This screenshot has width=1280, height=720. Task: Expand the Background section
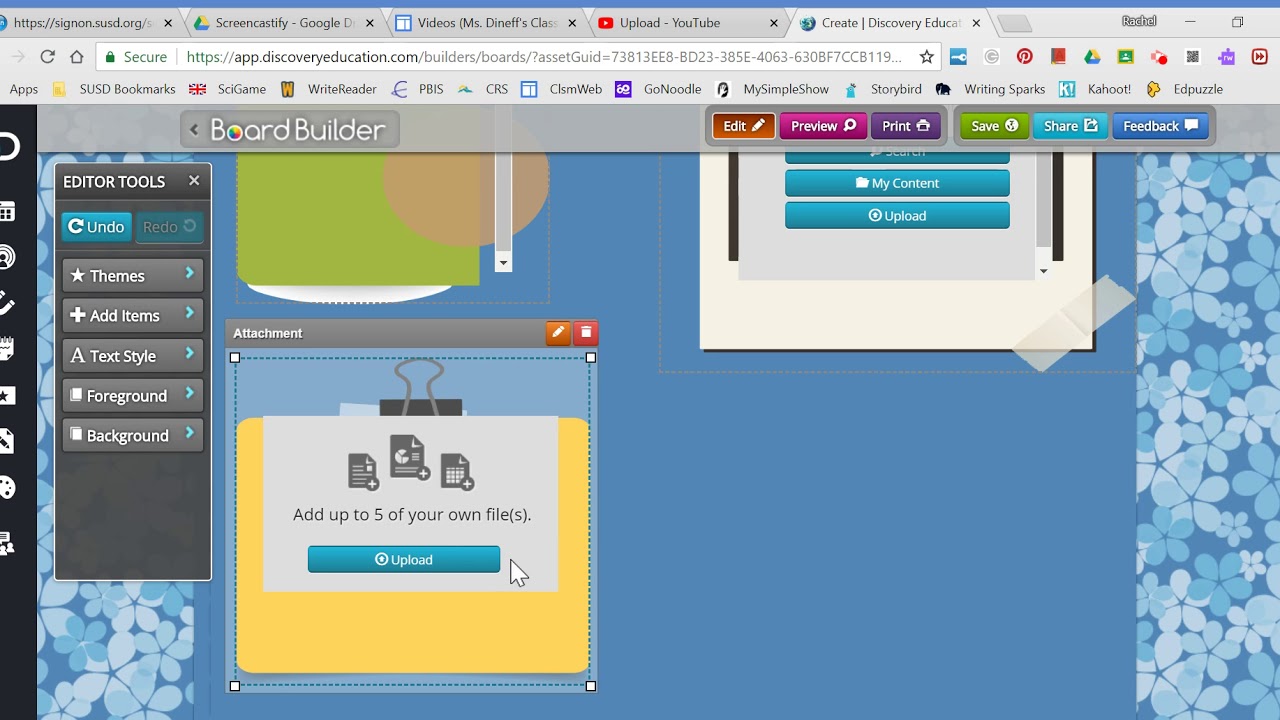click(x=133, y=435)
